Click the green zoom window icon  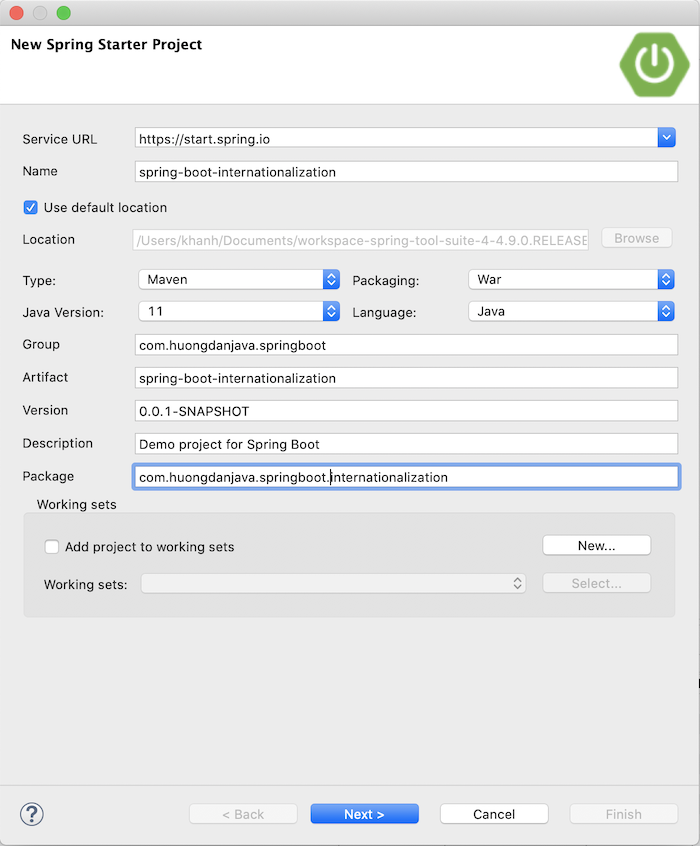[64, 13]
